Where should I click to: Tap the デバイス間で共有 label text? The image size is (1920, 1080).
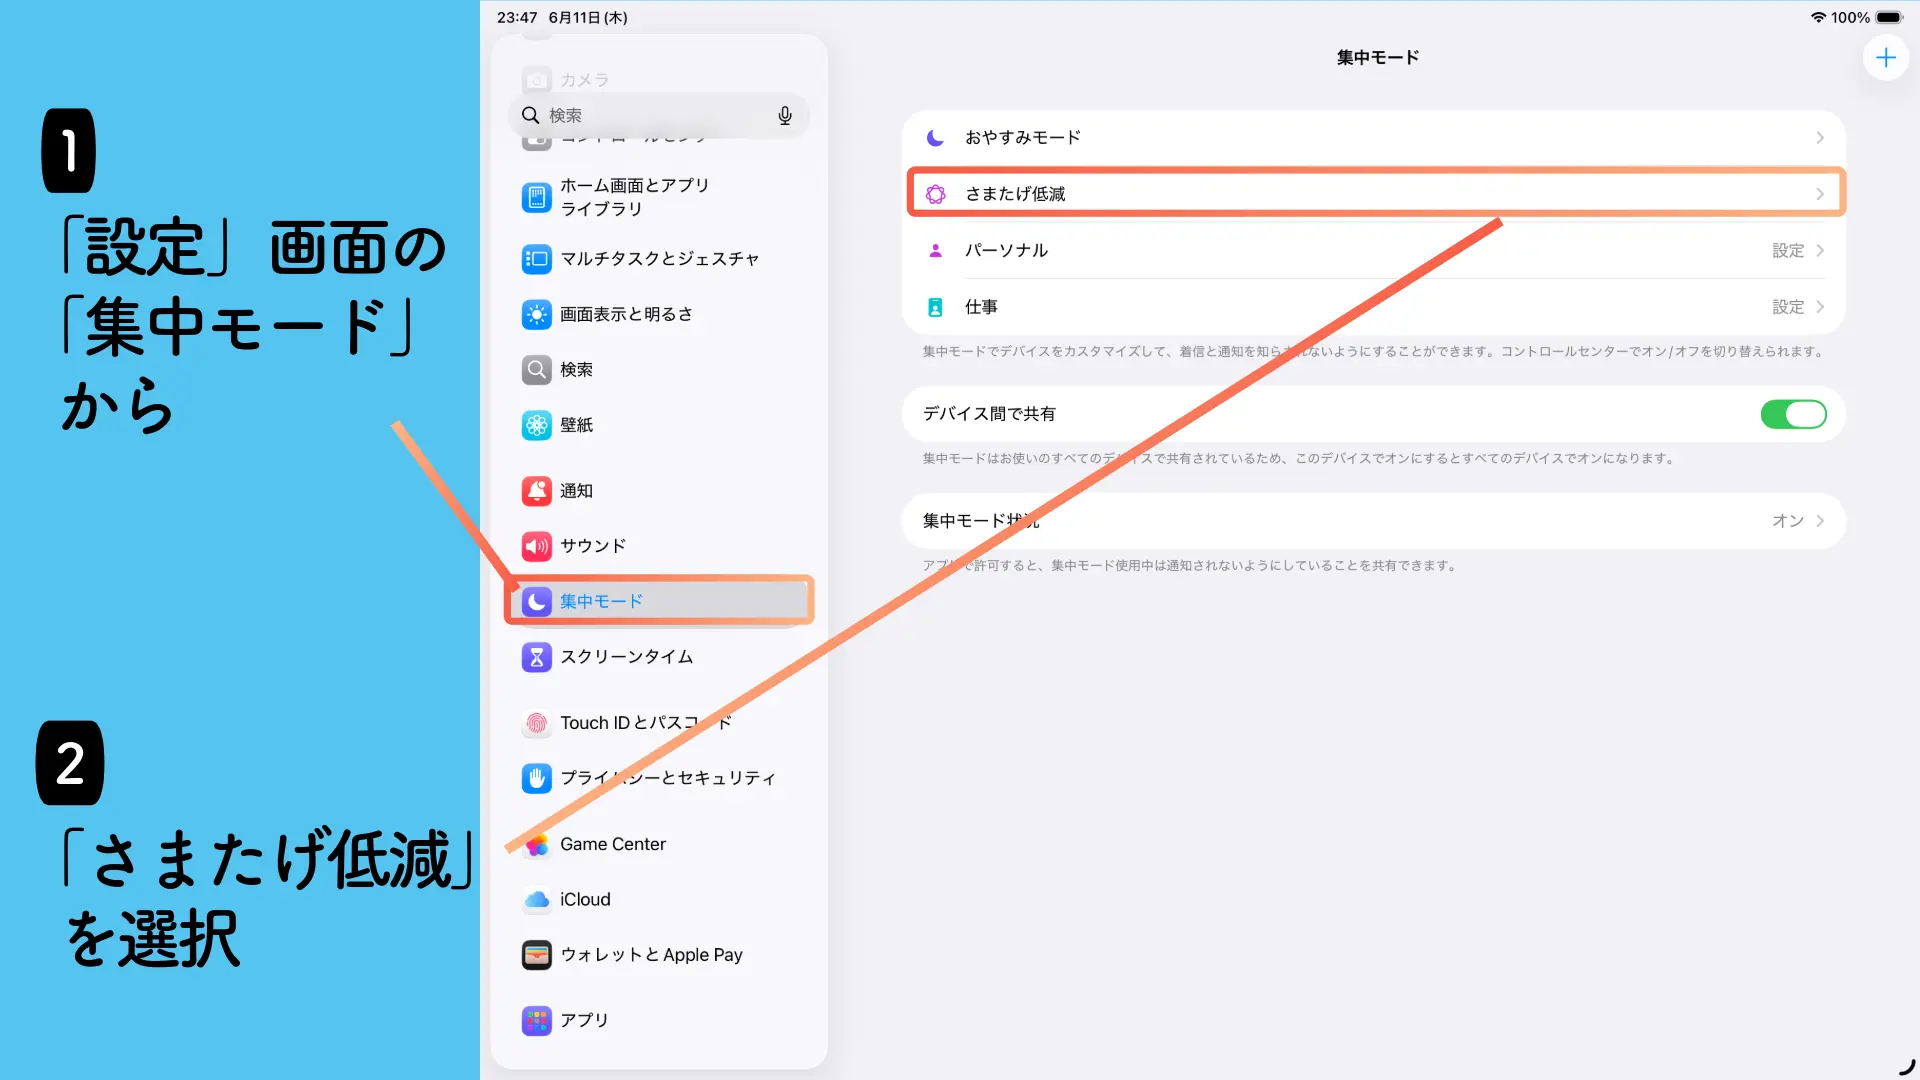pos(989,414)
